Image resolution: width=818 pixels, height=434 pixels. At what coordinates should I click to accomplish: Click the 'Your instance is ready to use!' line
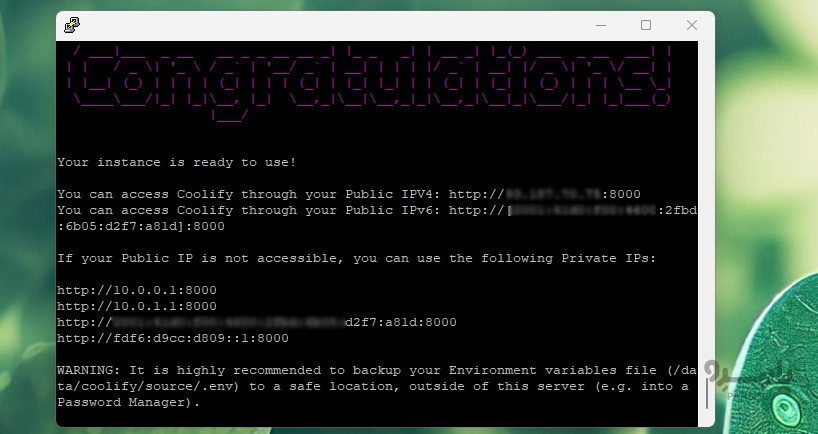[177, 162]
